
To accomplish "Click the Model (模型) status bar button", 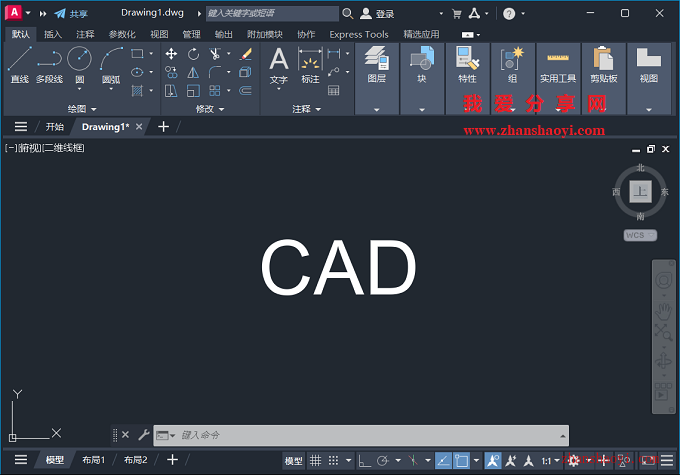I will tap(293, 461).
